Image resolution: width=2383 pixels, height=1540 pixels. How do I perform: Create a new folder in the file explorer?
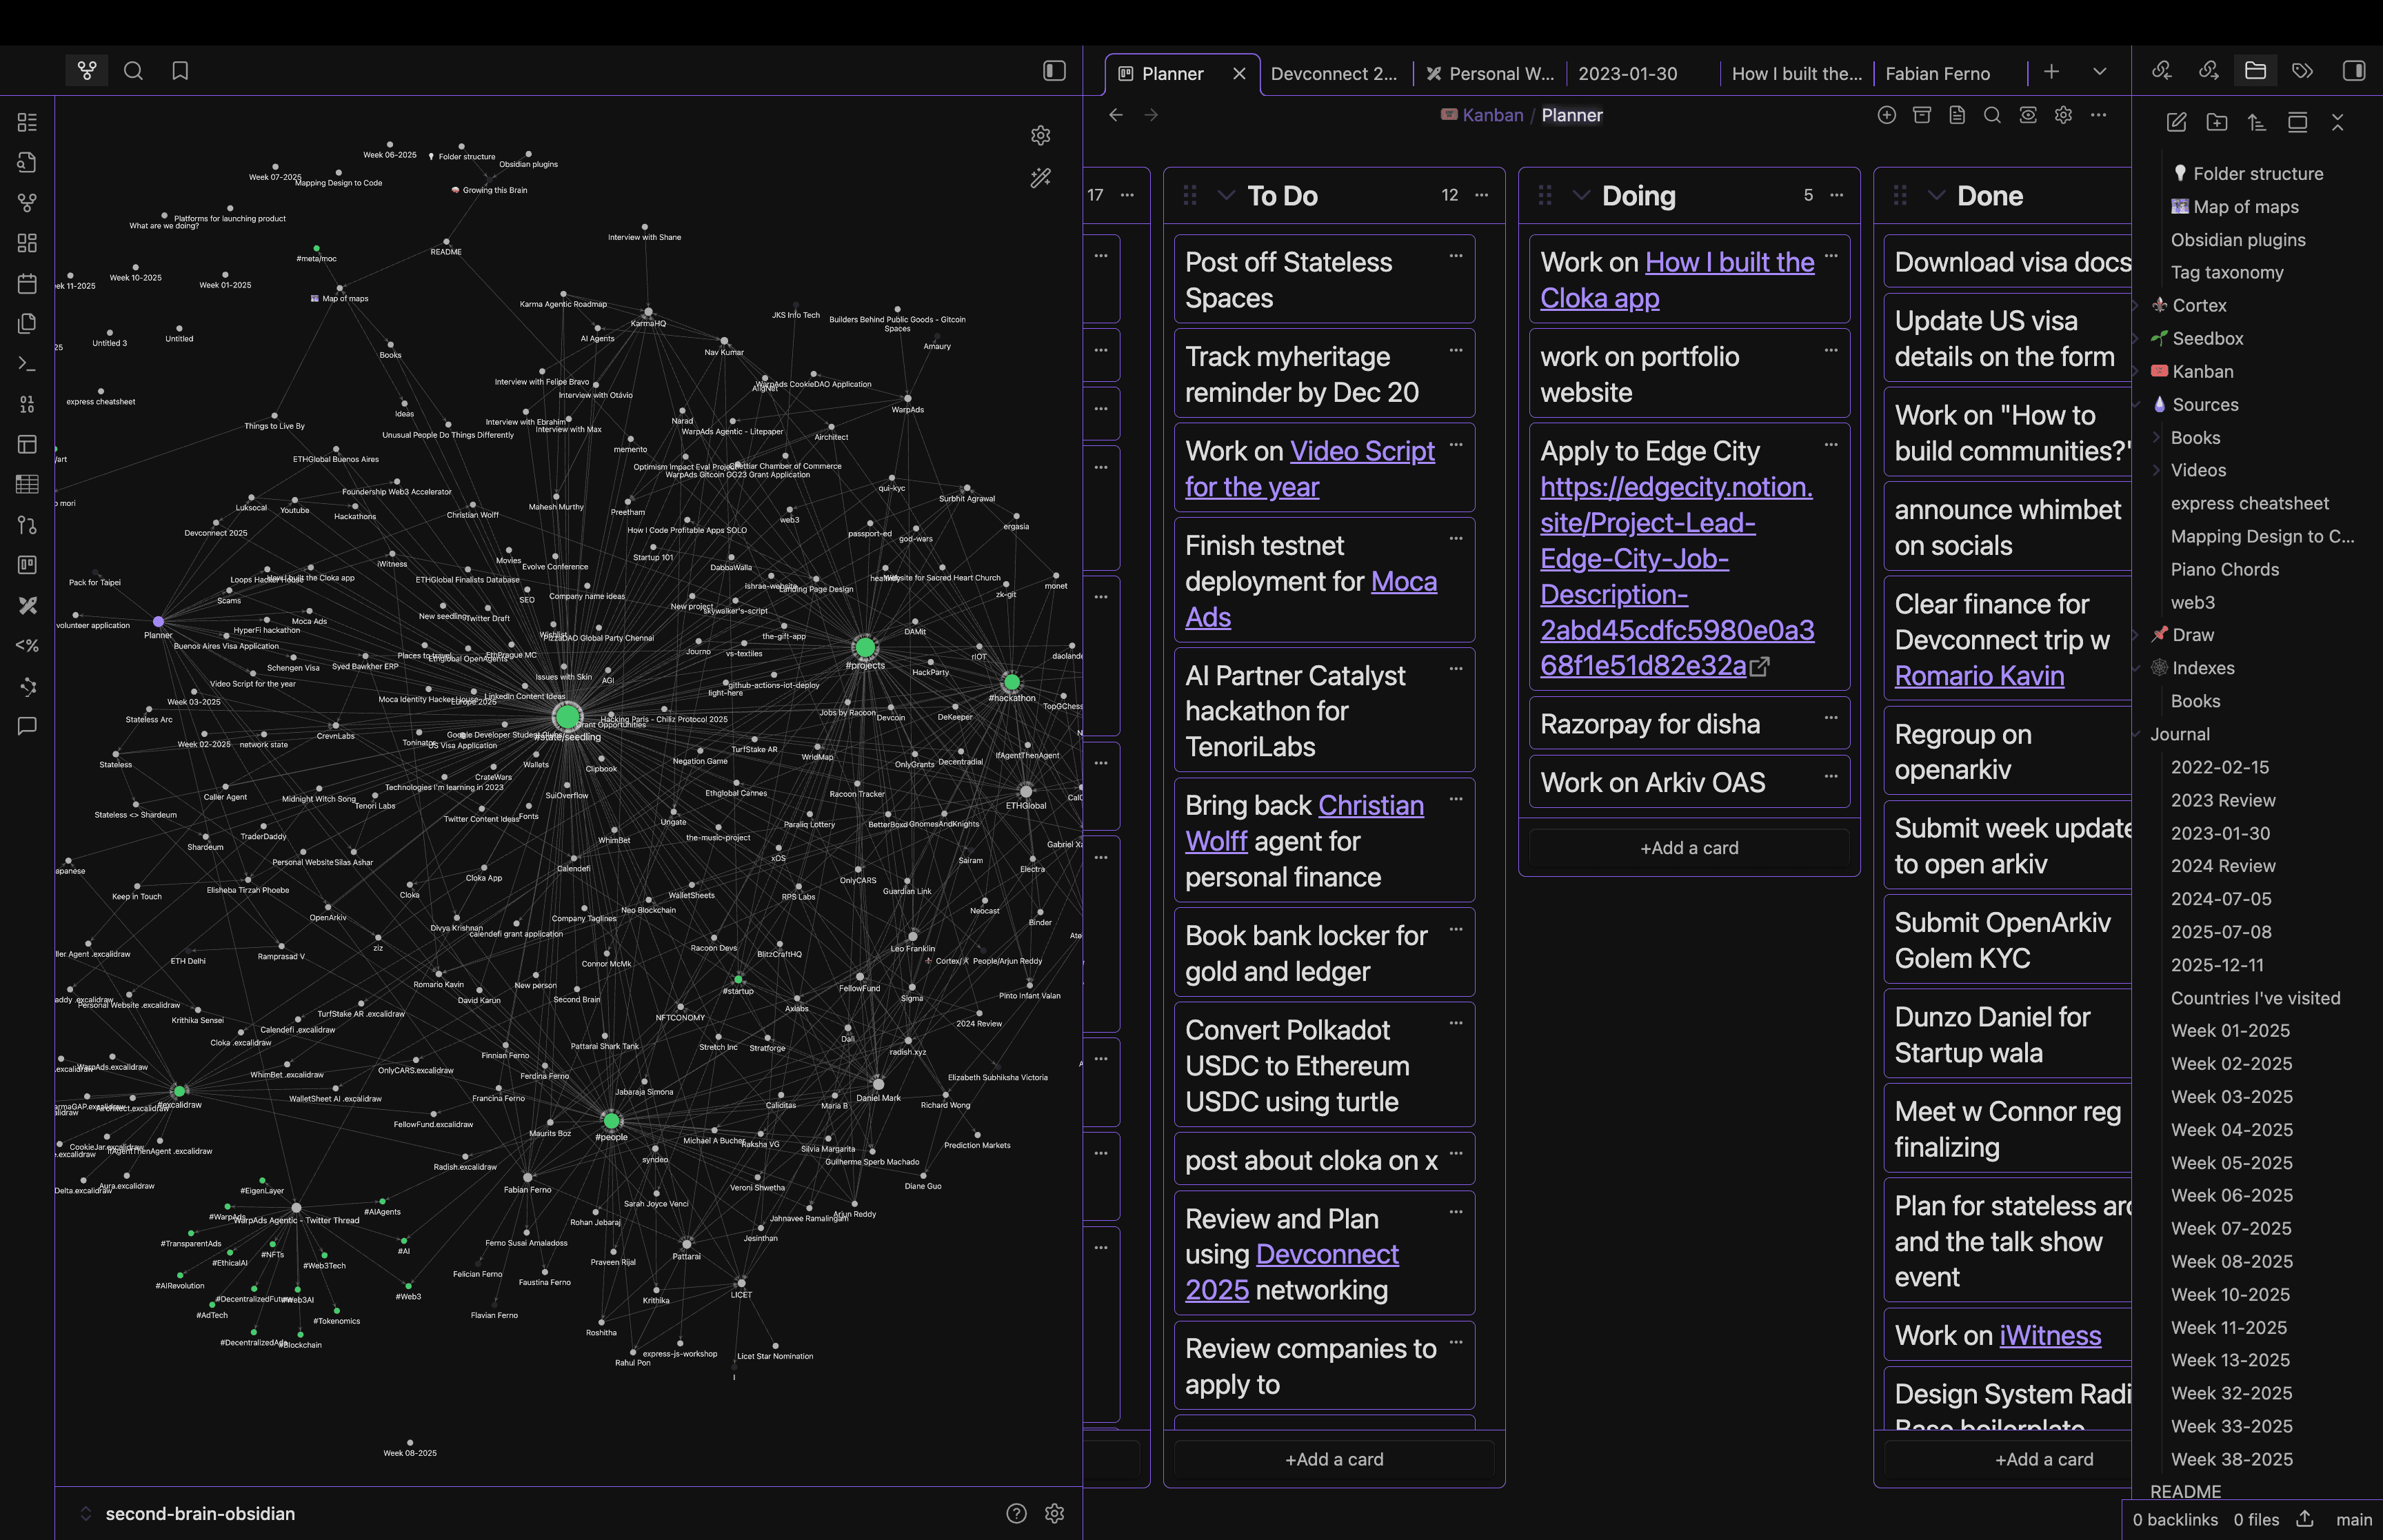pyautogui.click(x=2217, y=122)
